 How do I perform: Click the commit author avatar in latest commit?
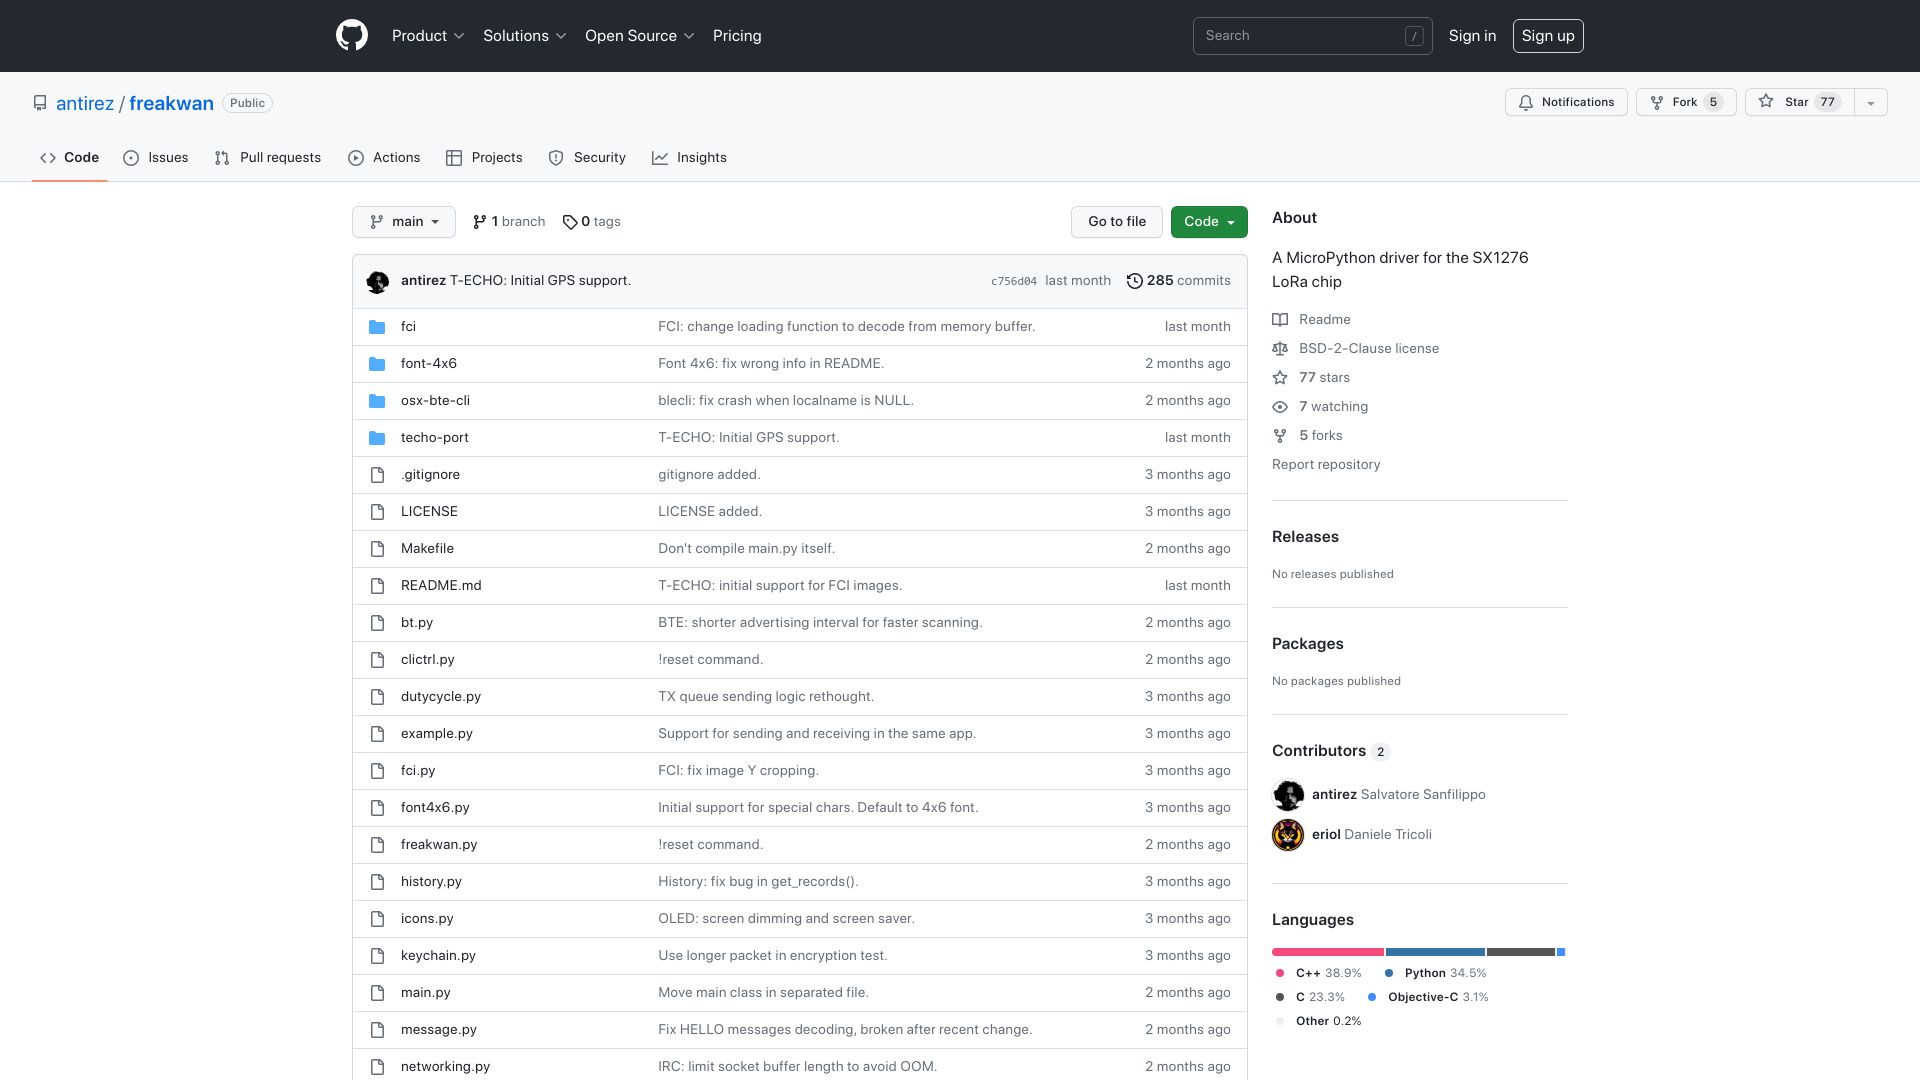[378, 282]
